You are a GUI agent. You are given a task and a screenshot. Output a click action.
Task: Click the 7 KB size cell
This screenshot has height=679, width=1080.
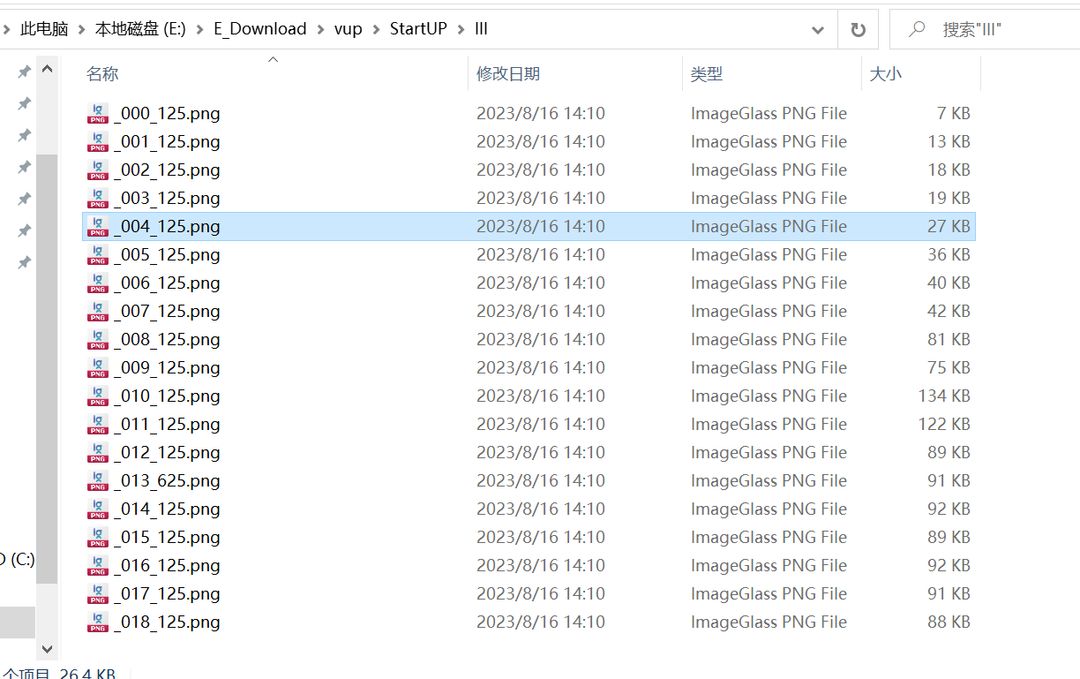coord(953,114)
